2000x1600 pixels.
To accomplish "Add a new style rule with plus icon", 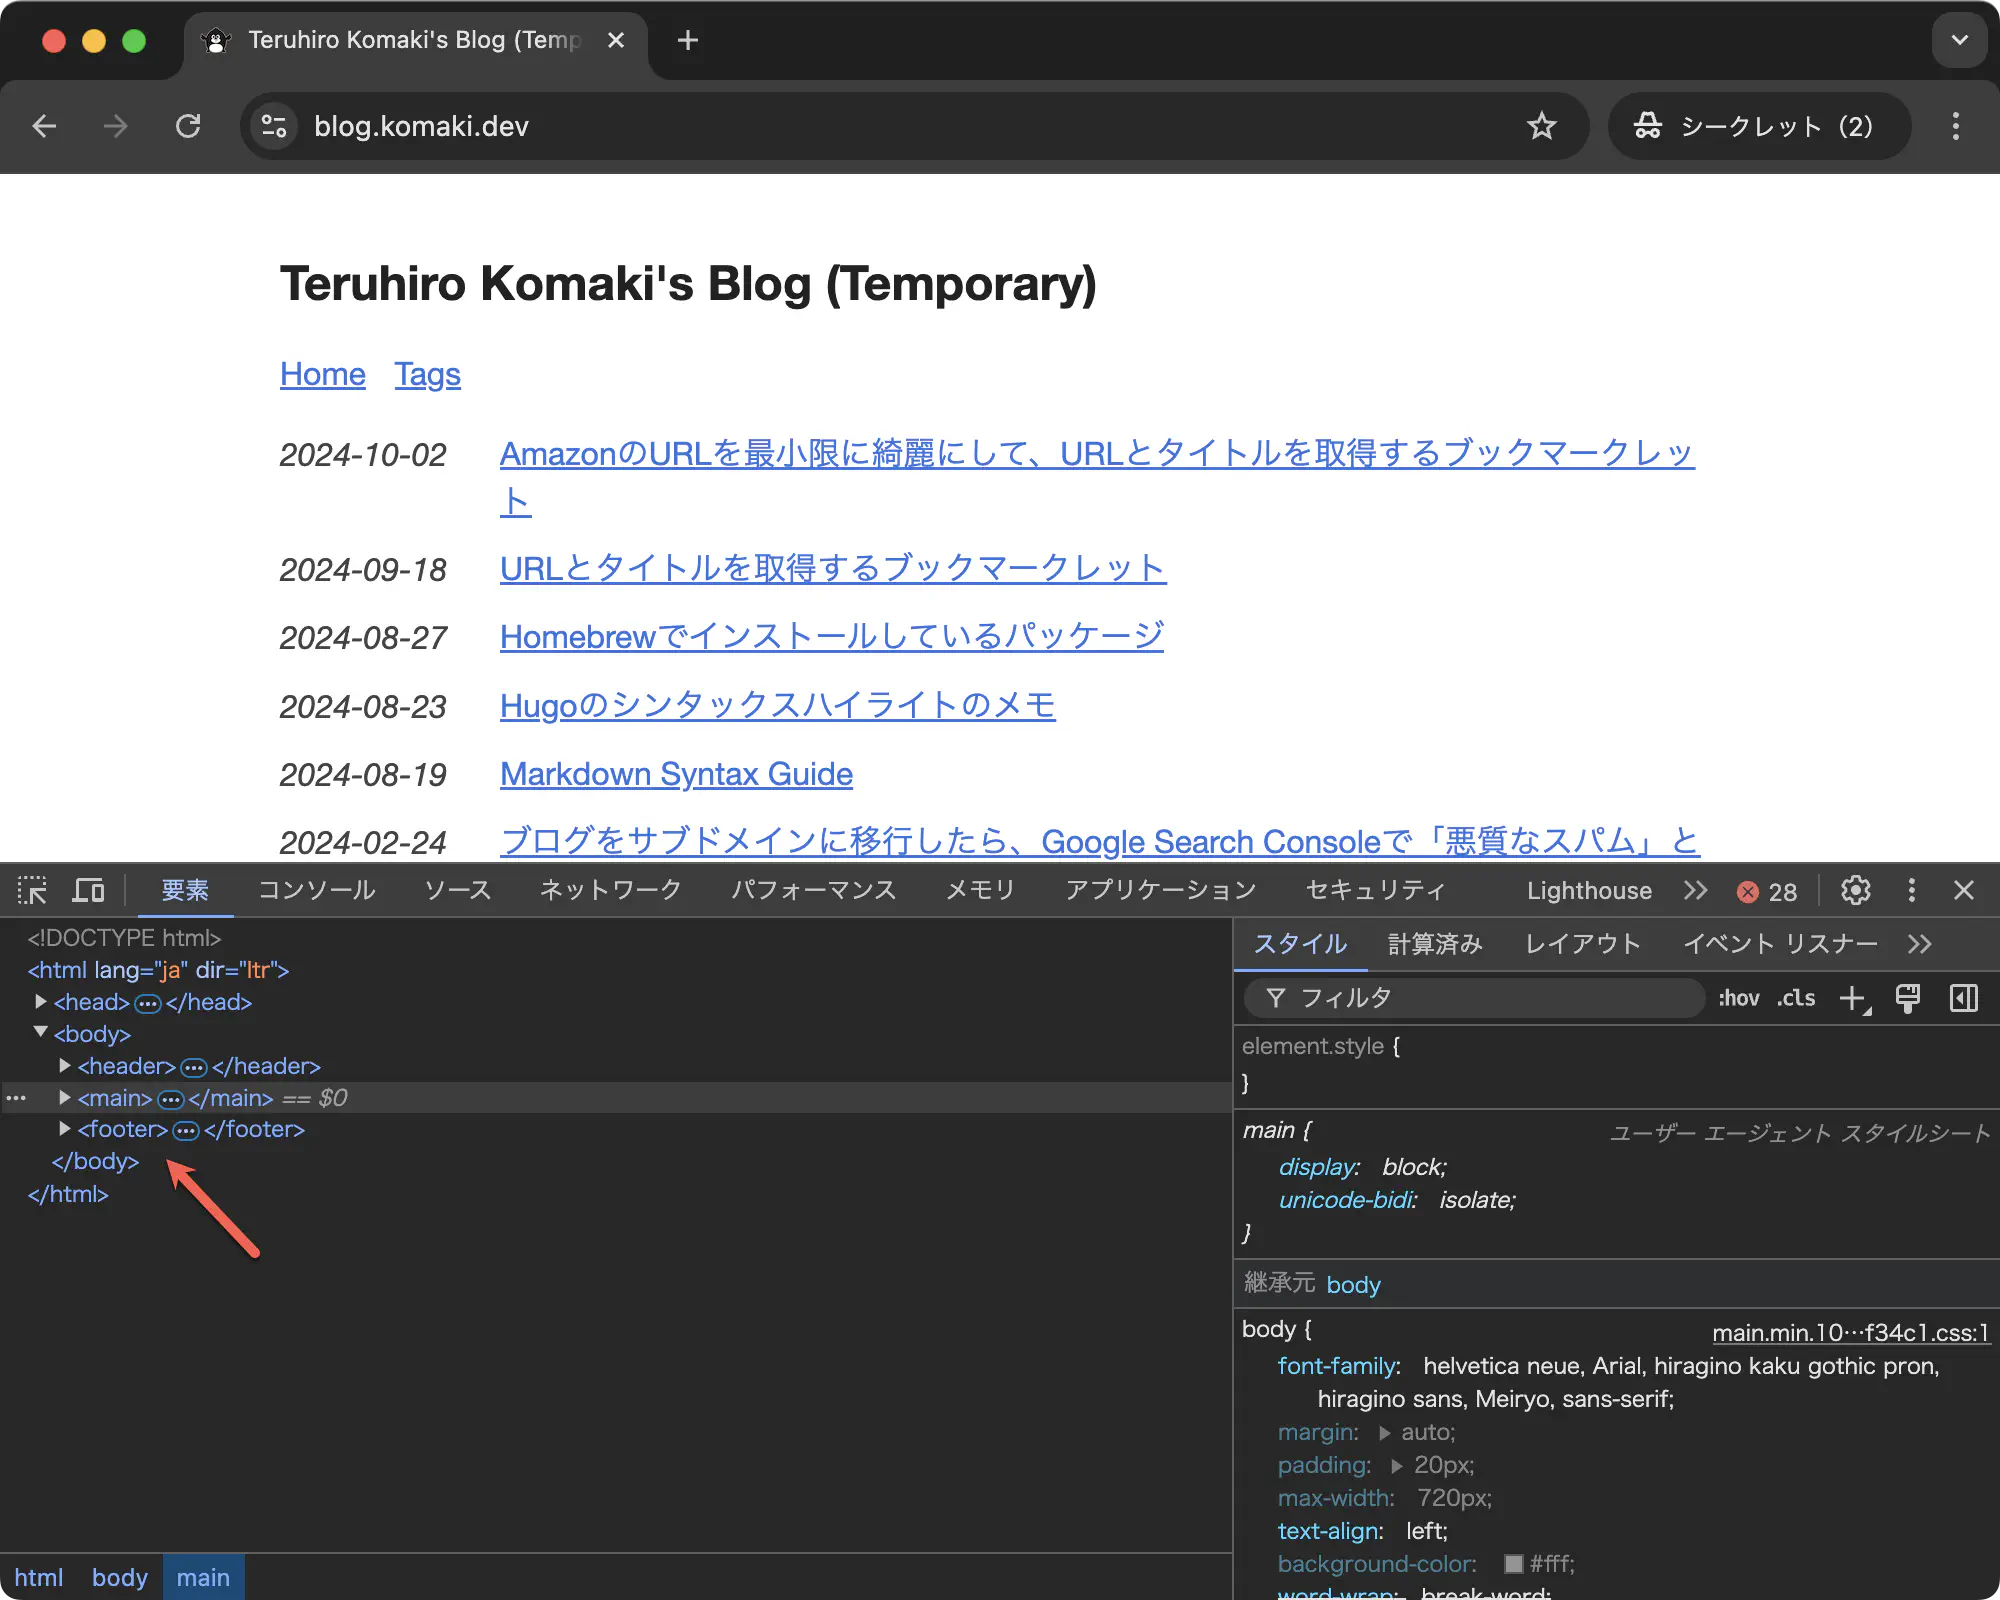I will (1854, 998).
